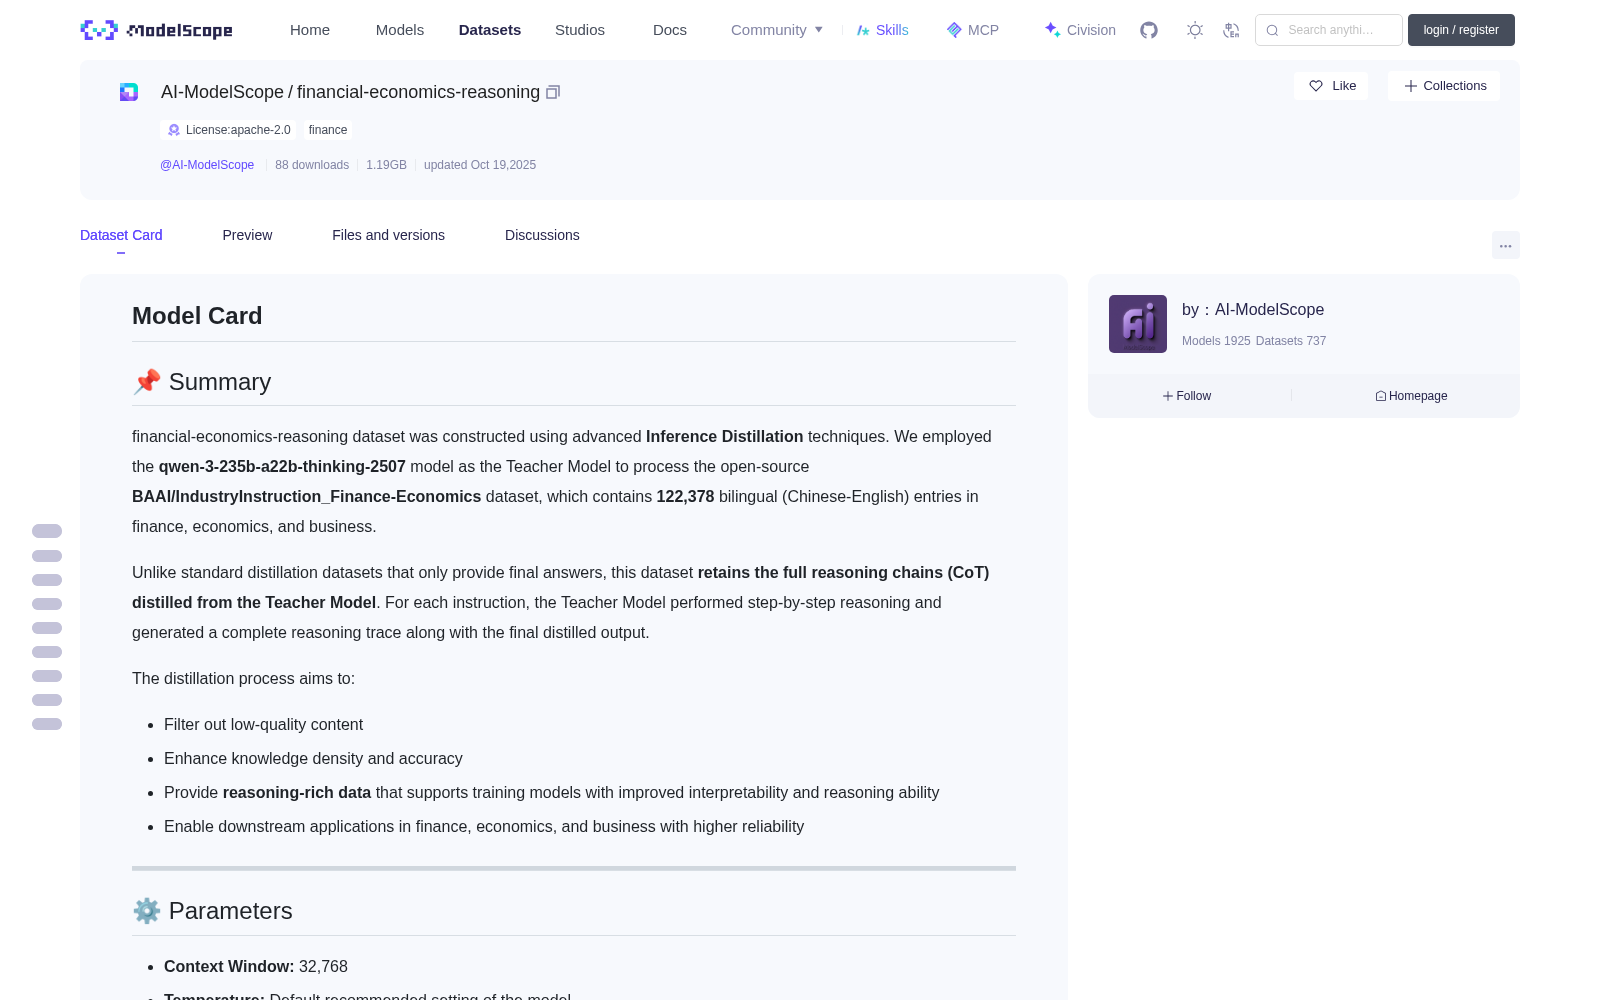This screenshot has height=1000, width=1600.
Task: Click the Datasets 737 count text
Action: pos(1291,341)
